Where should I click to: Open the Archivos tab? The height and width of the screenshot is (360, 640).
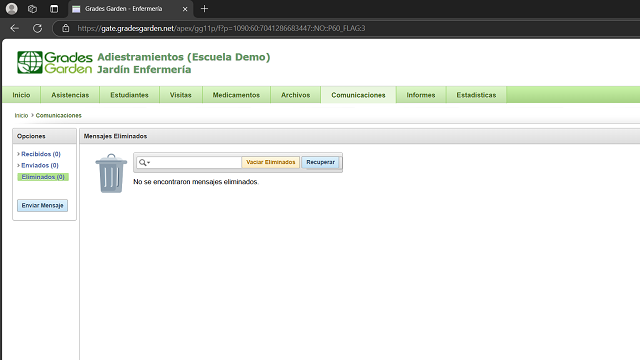tap(296, 95)
